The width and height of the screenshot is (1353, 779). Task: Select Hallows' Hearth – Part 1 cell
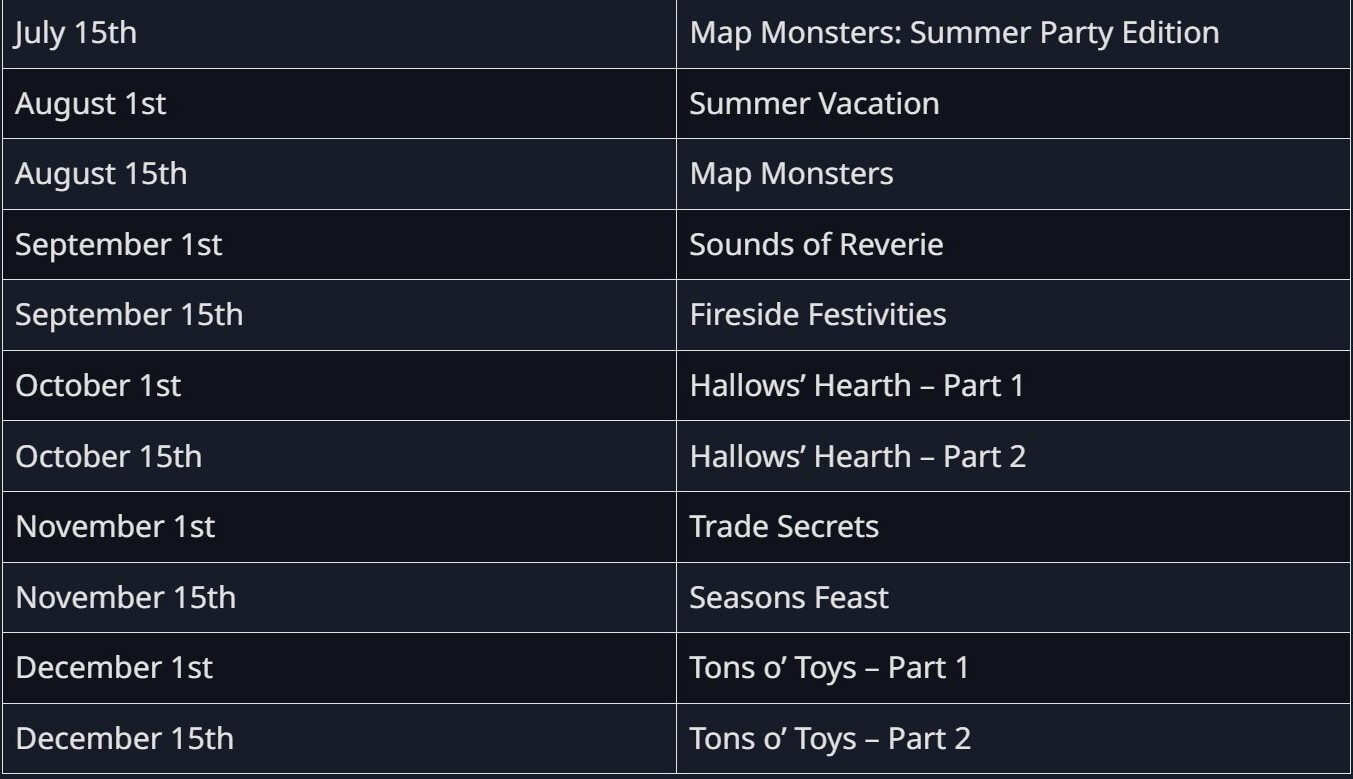[856, 385]
